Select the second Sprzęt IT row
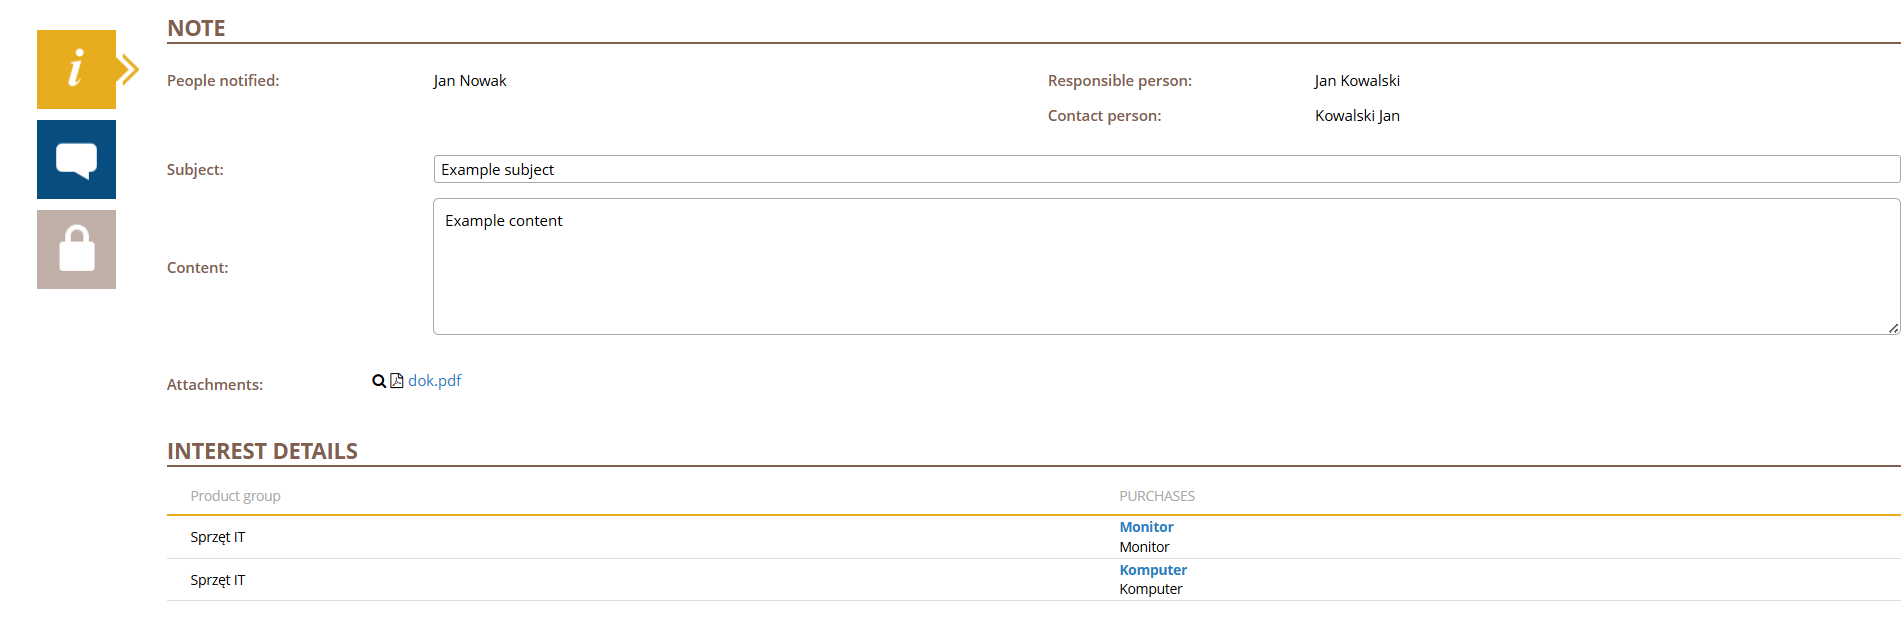The height and width of the screenshot is (640, 1902). click(218, 580)
